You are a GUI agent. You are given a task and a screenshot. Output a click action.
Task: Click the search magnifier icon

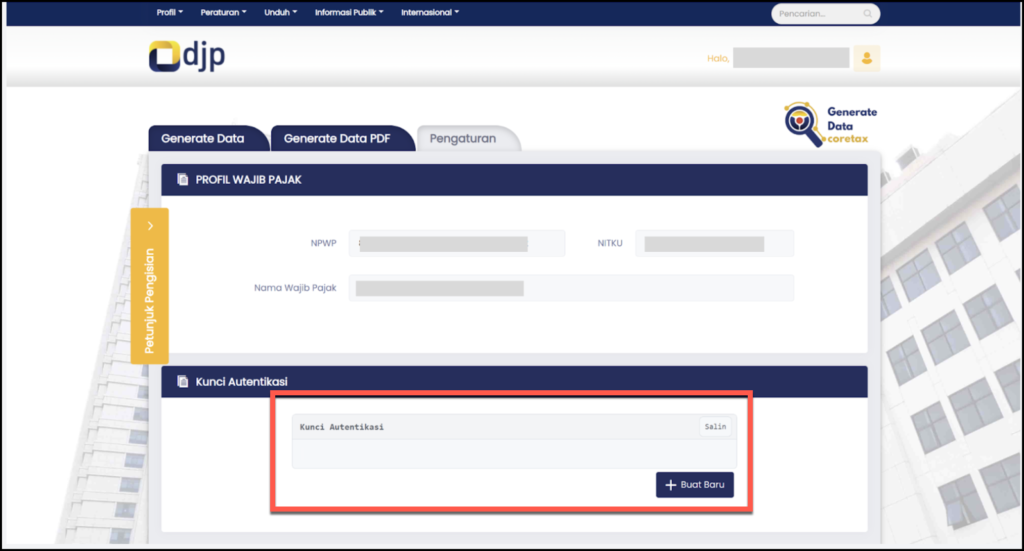coord(867,14)
